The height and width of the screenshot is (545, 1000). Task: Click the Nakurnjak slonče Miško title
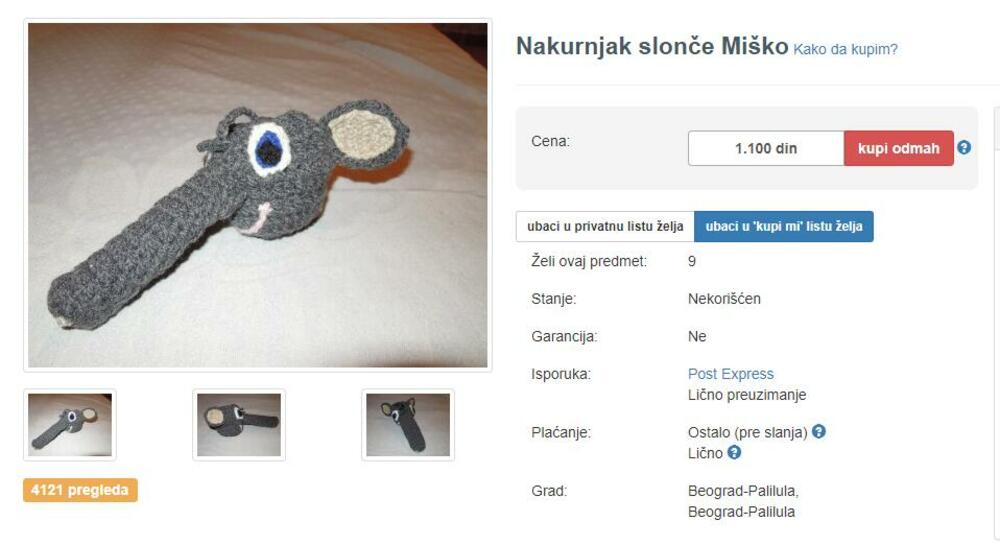[652, 47]
